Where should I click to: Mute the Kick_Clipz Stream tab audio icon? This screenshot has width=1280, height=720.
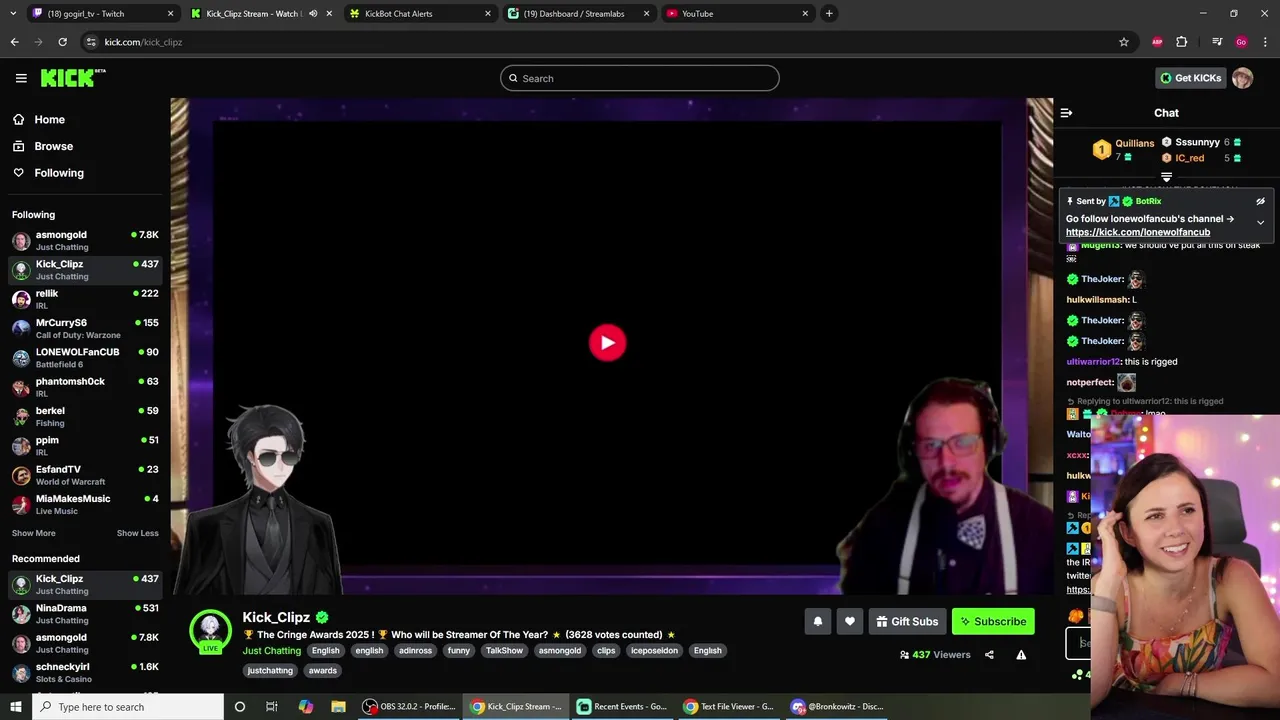314,14
